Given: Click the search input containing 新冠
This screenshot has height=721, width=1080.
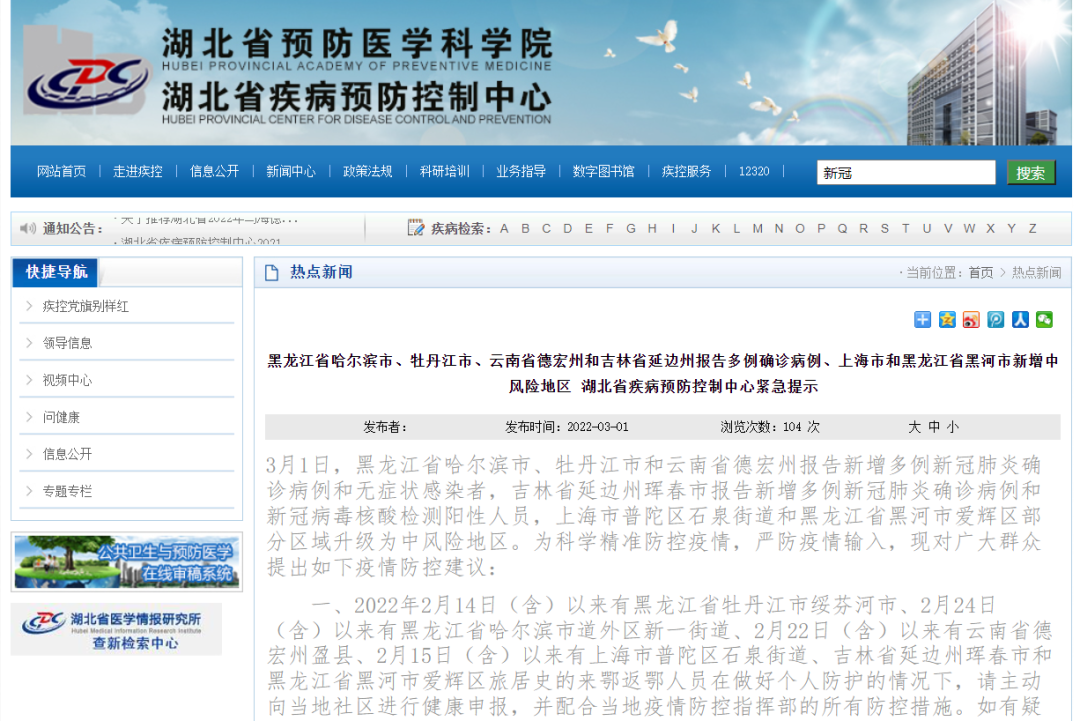Looking at the screenshot, I should pyautogui.click(x=905, y=173).
